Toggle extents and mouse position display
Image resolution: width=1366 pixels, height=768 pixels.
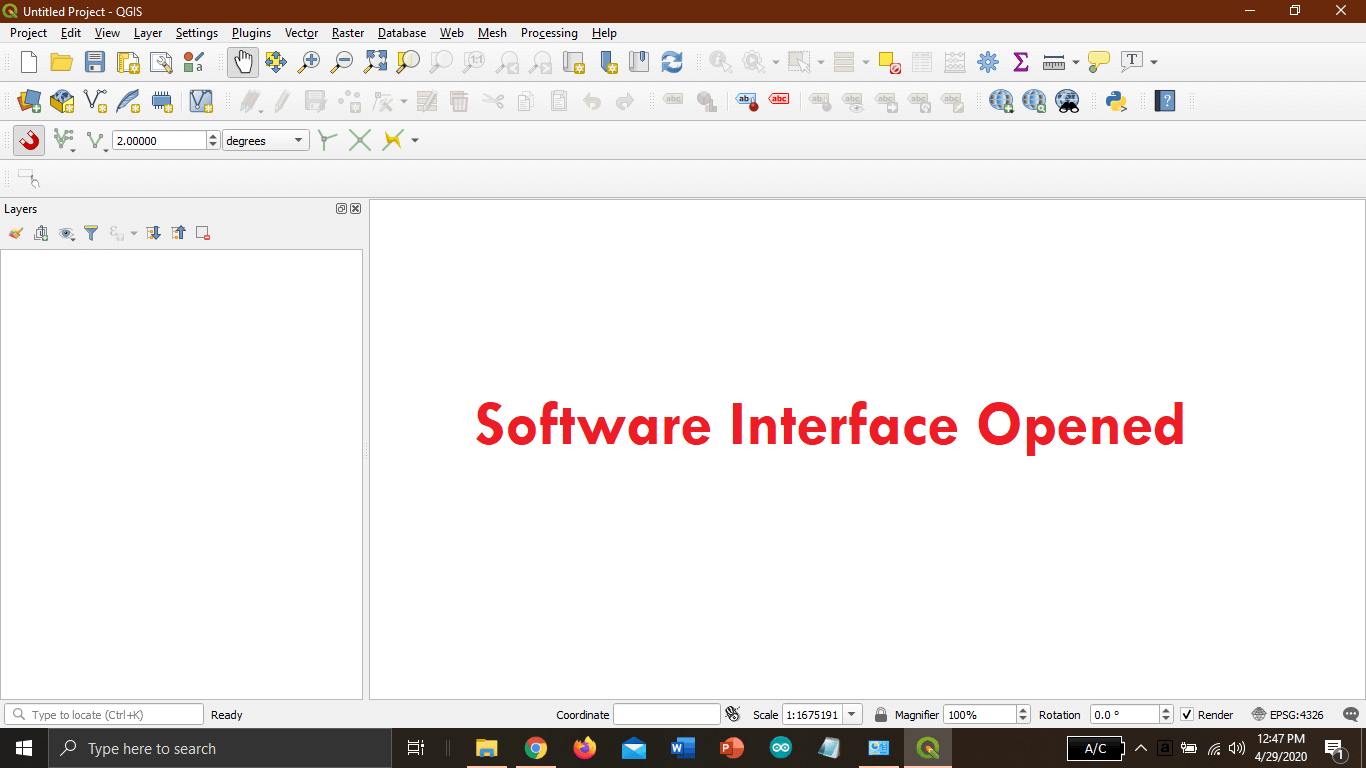coord(733,714)
